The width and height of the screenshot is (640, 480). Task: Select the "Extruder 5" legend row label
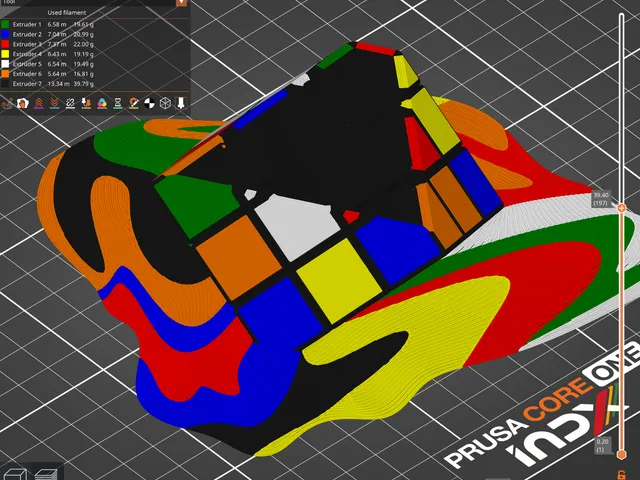pos(27,64)
